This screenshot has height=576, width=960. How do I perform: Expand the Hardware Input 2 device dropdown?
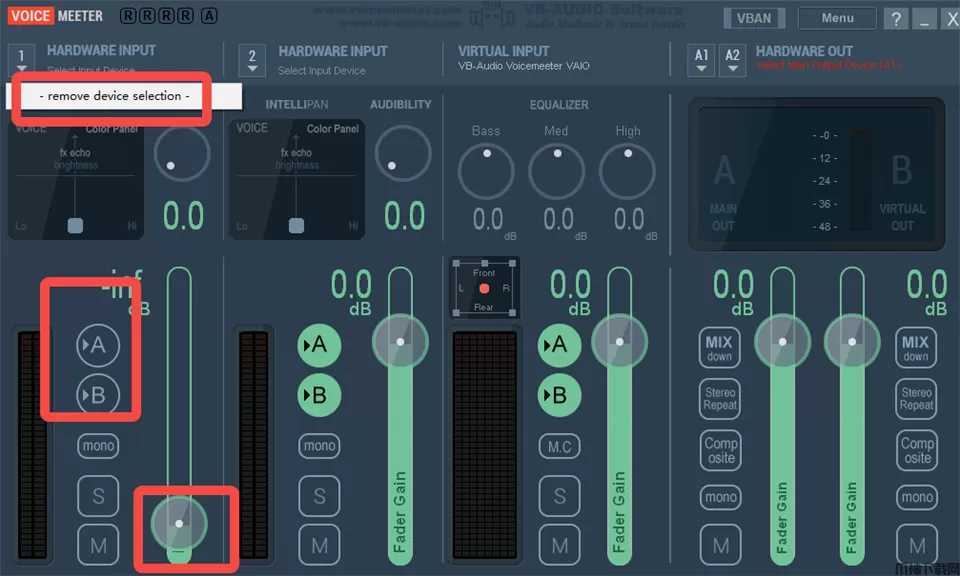pos(252,61)
